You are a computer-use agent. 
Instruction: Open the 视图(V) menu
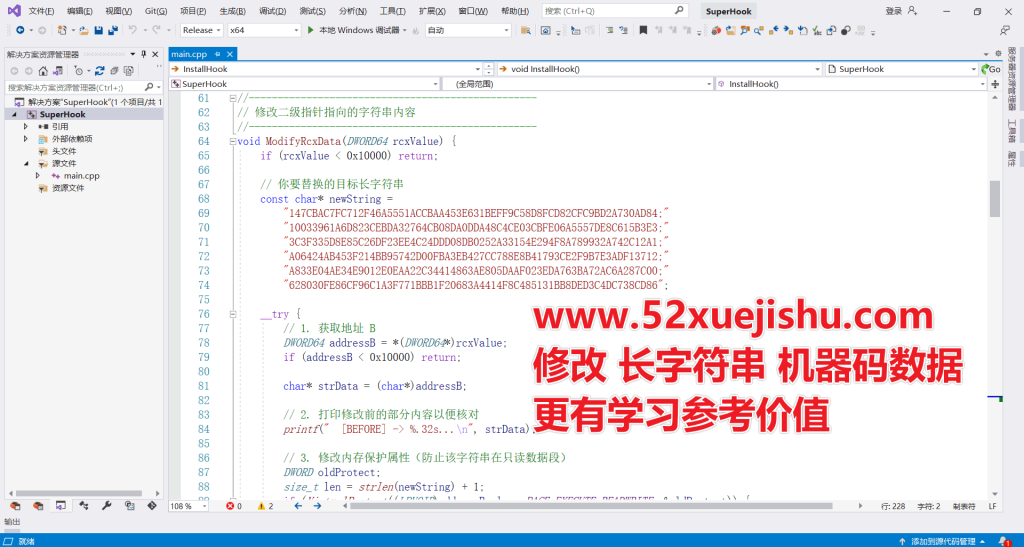tap(118, 11)
